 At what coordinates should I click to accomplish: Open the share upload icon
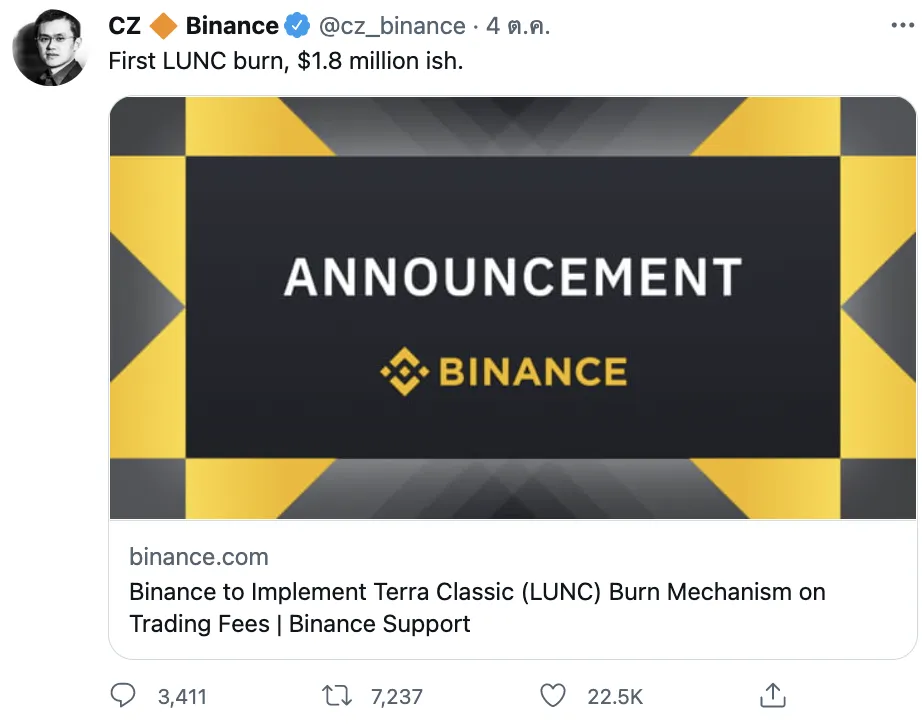tap(773, 695)
